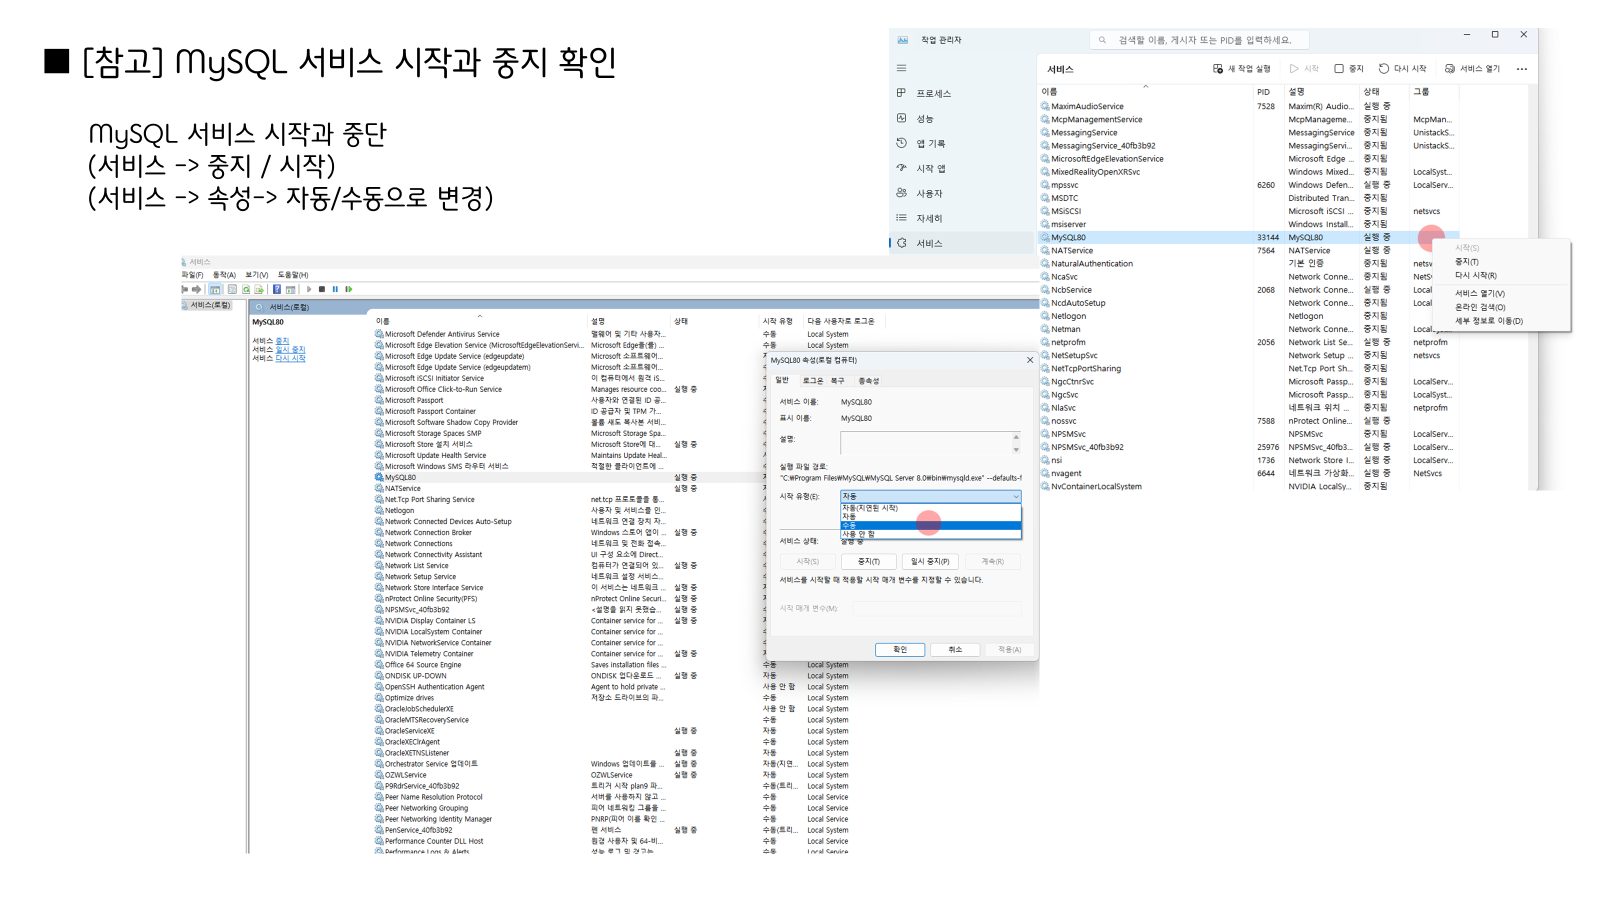This screenshot has height=900, width=1600.
Task: Open the Task Manager hamburger menu
Action: (x=901, y=68)
